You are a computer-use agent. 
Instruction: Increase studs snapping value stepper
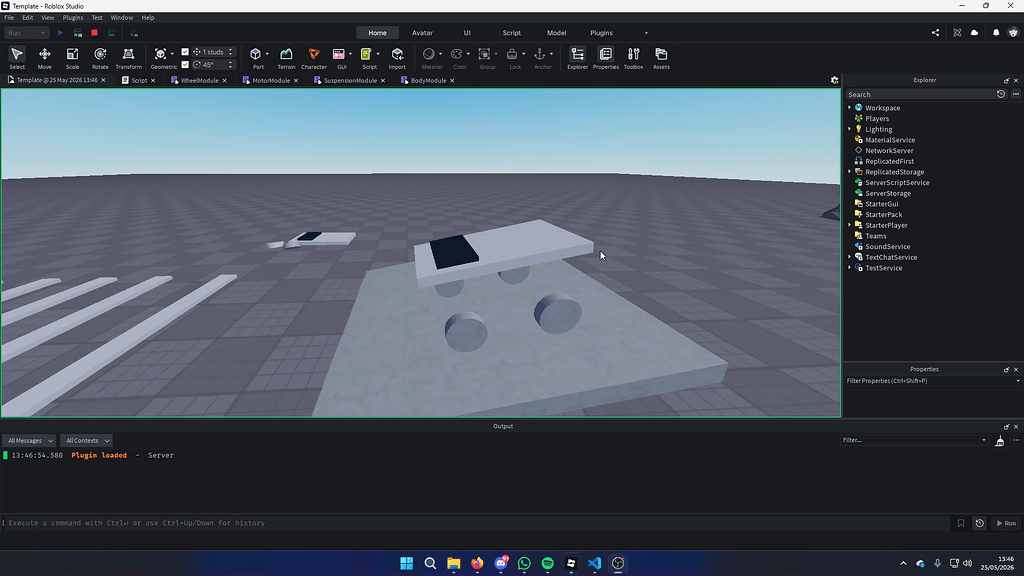[x=231, y=50]
